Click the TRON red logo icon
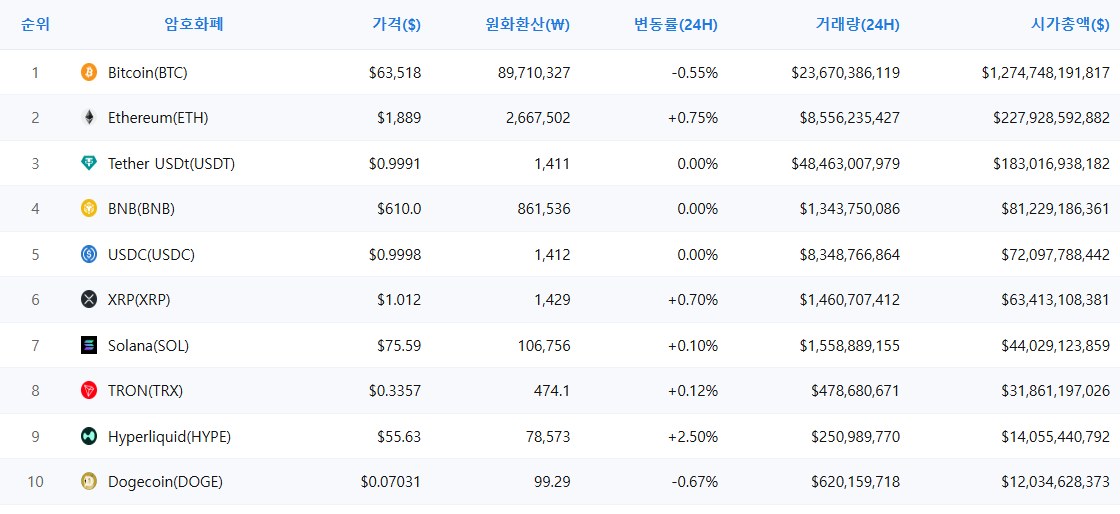 coord(89,390)
